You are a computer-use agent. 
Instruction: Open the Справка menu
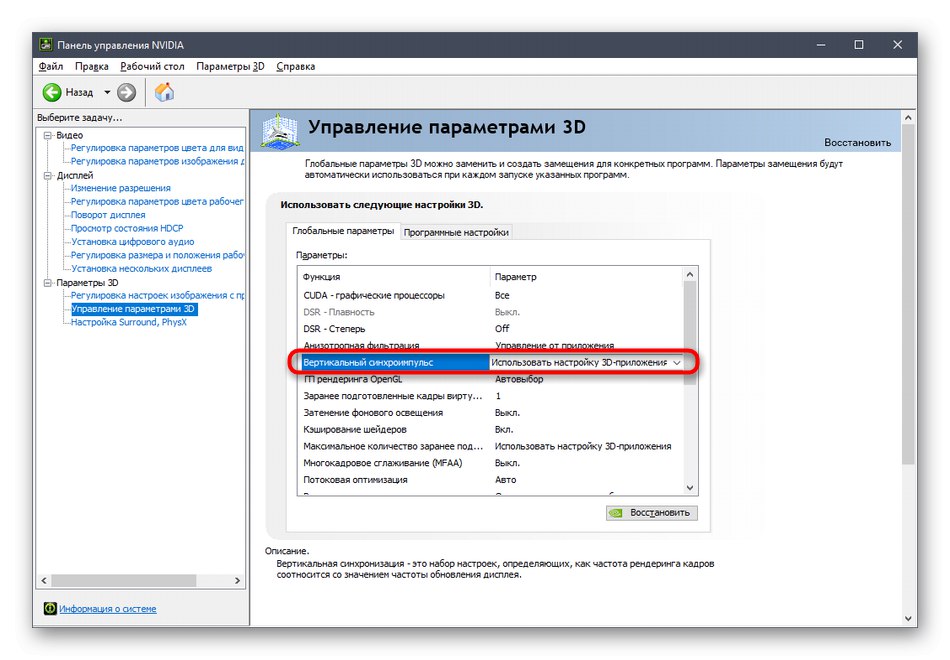(296, 66)
